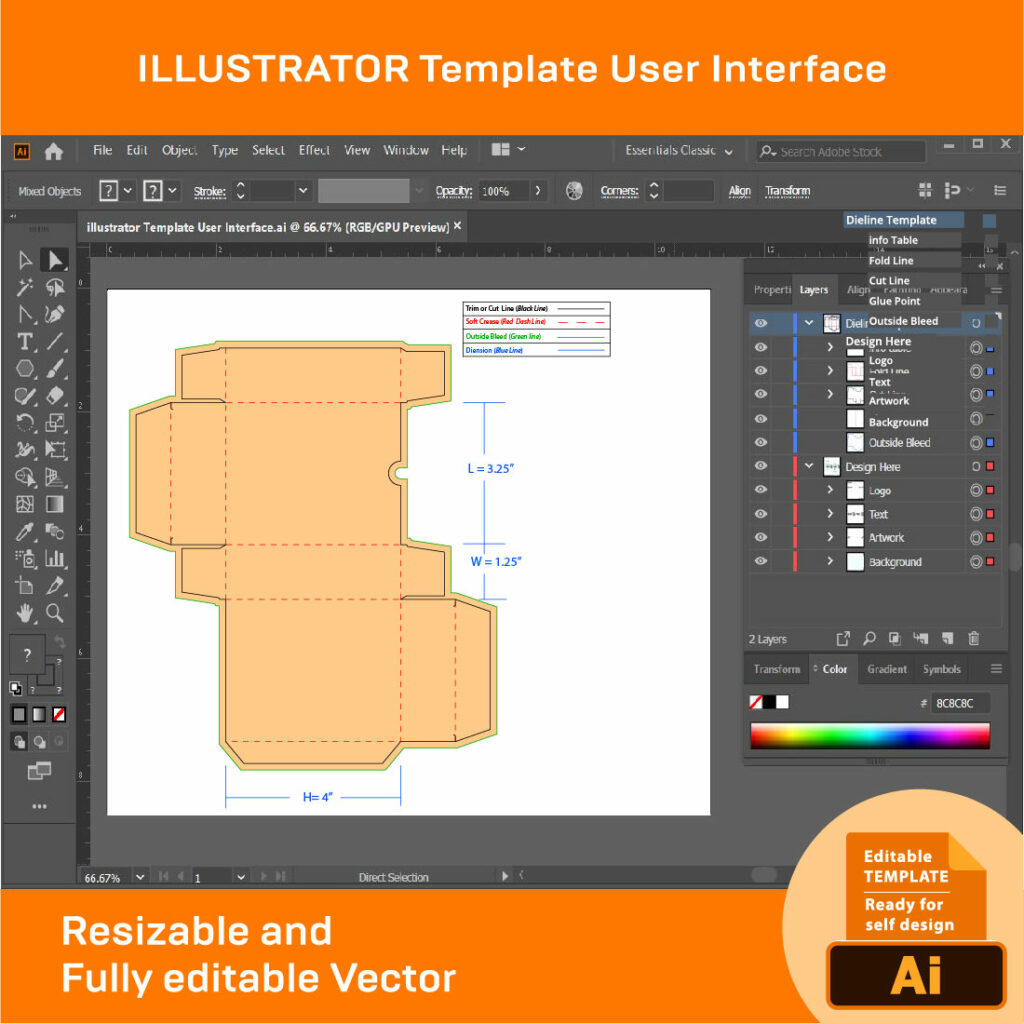Pick a hue from the color spectrum bar
Viewport: 1024px width, 1024px height.
[870, 736]
